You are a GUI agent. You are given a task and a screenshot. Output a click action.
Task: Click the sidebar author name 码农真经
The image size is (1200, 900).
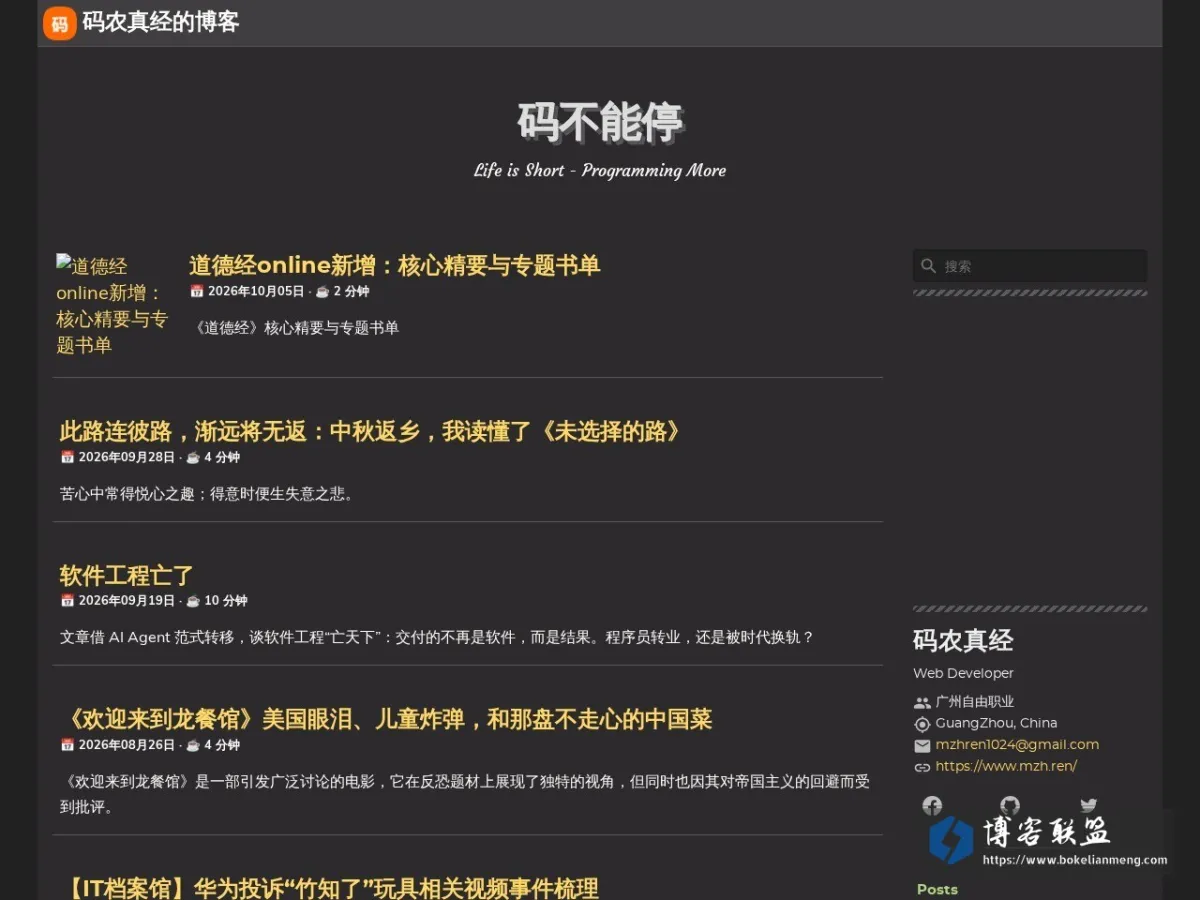963,640
